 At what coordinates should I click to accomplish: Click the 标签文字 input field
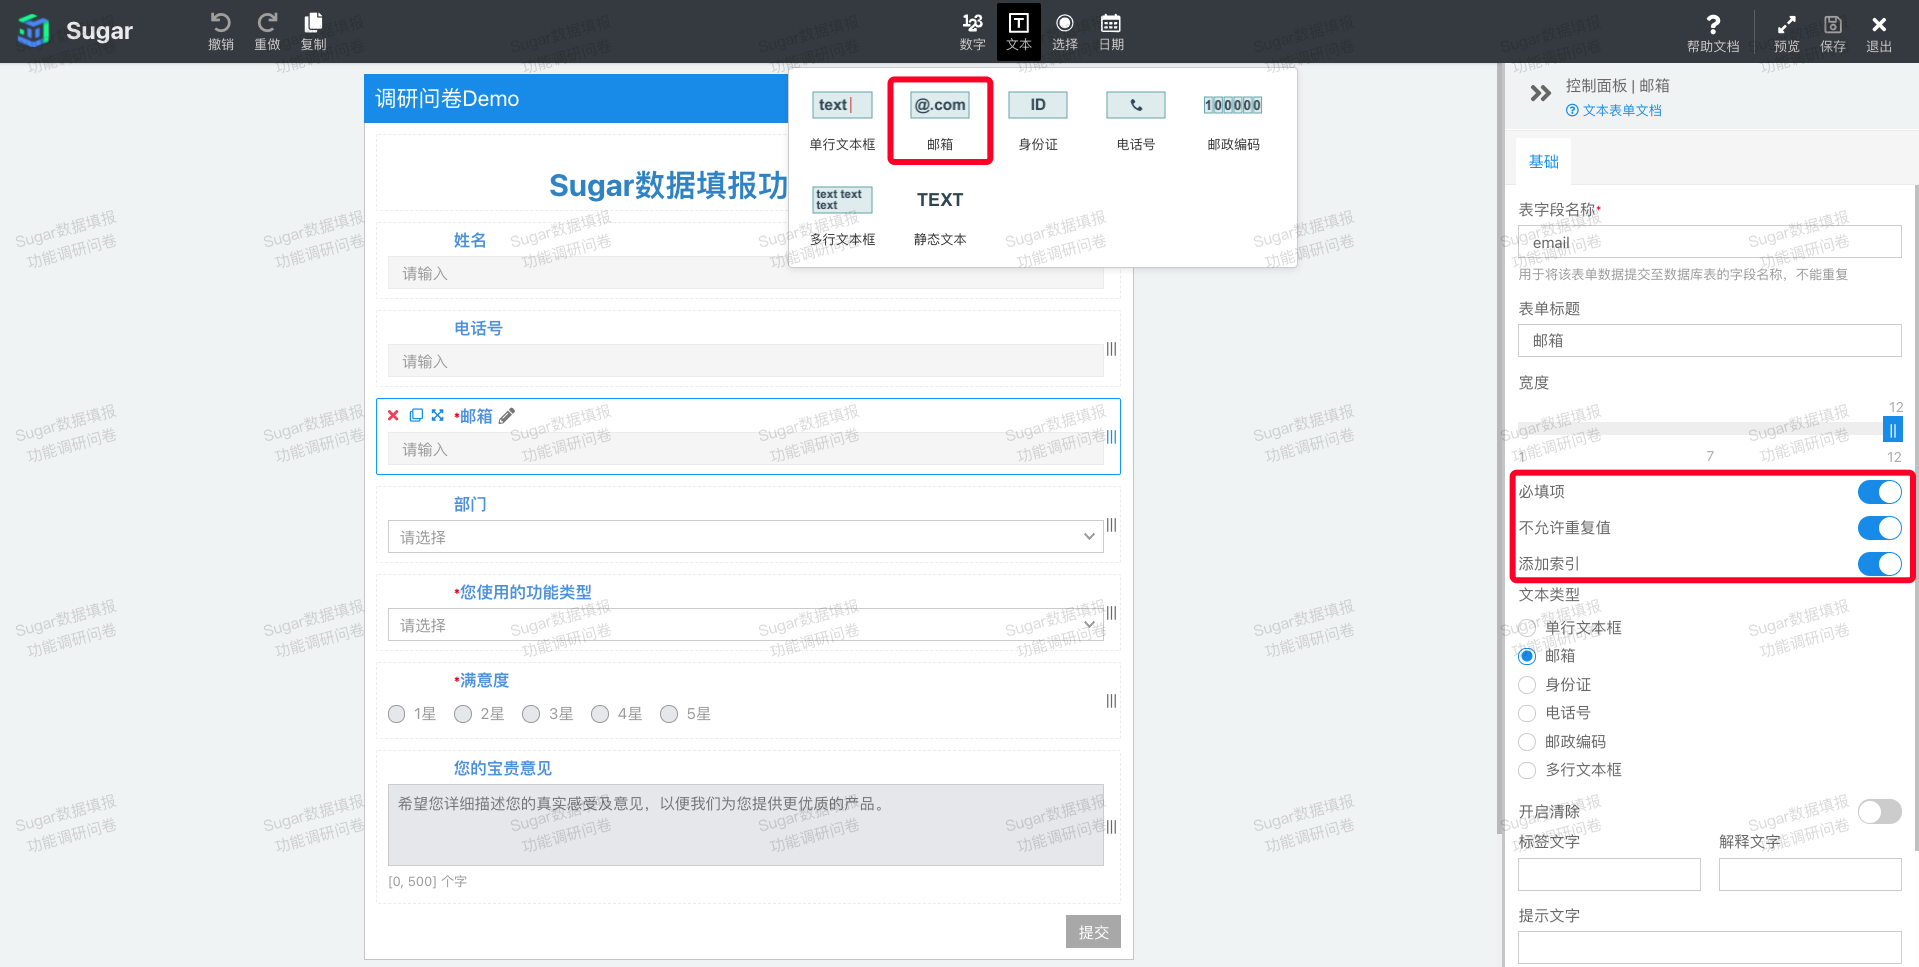1609,875
